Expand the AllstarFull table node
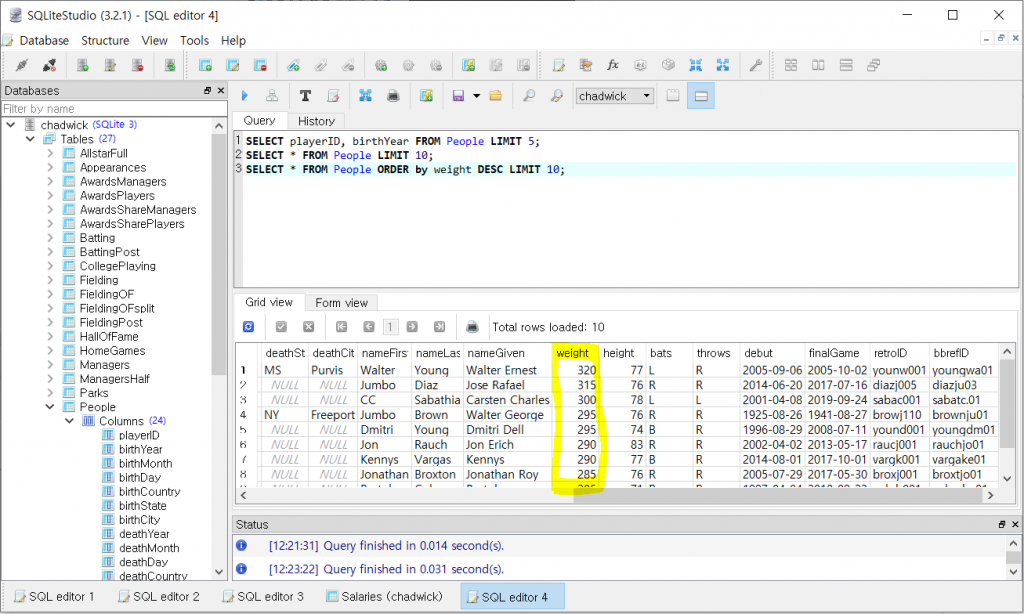1024x614 pixels. click(50, 153)
